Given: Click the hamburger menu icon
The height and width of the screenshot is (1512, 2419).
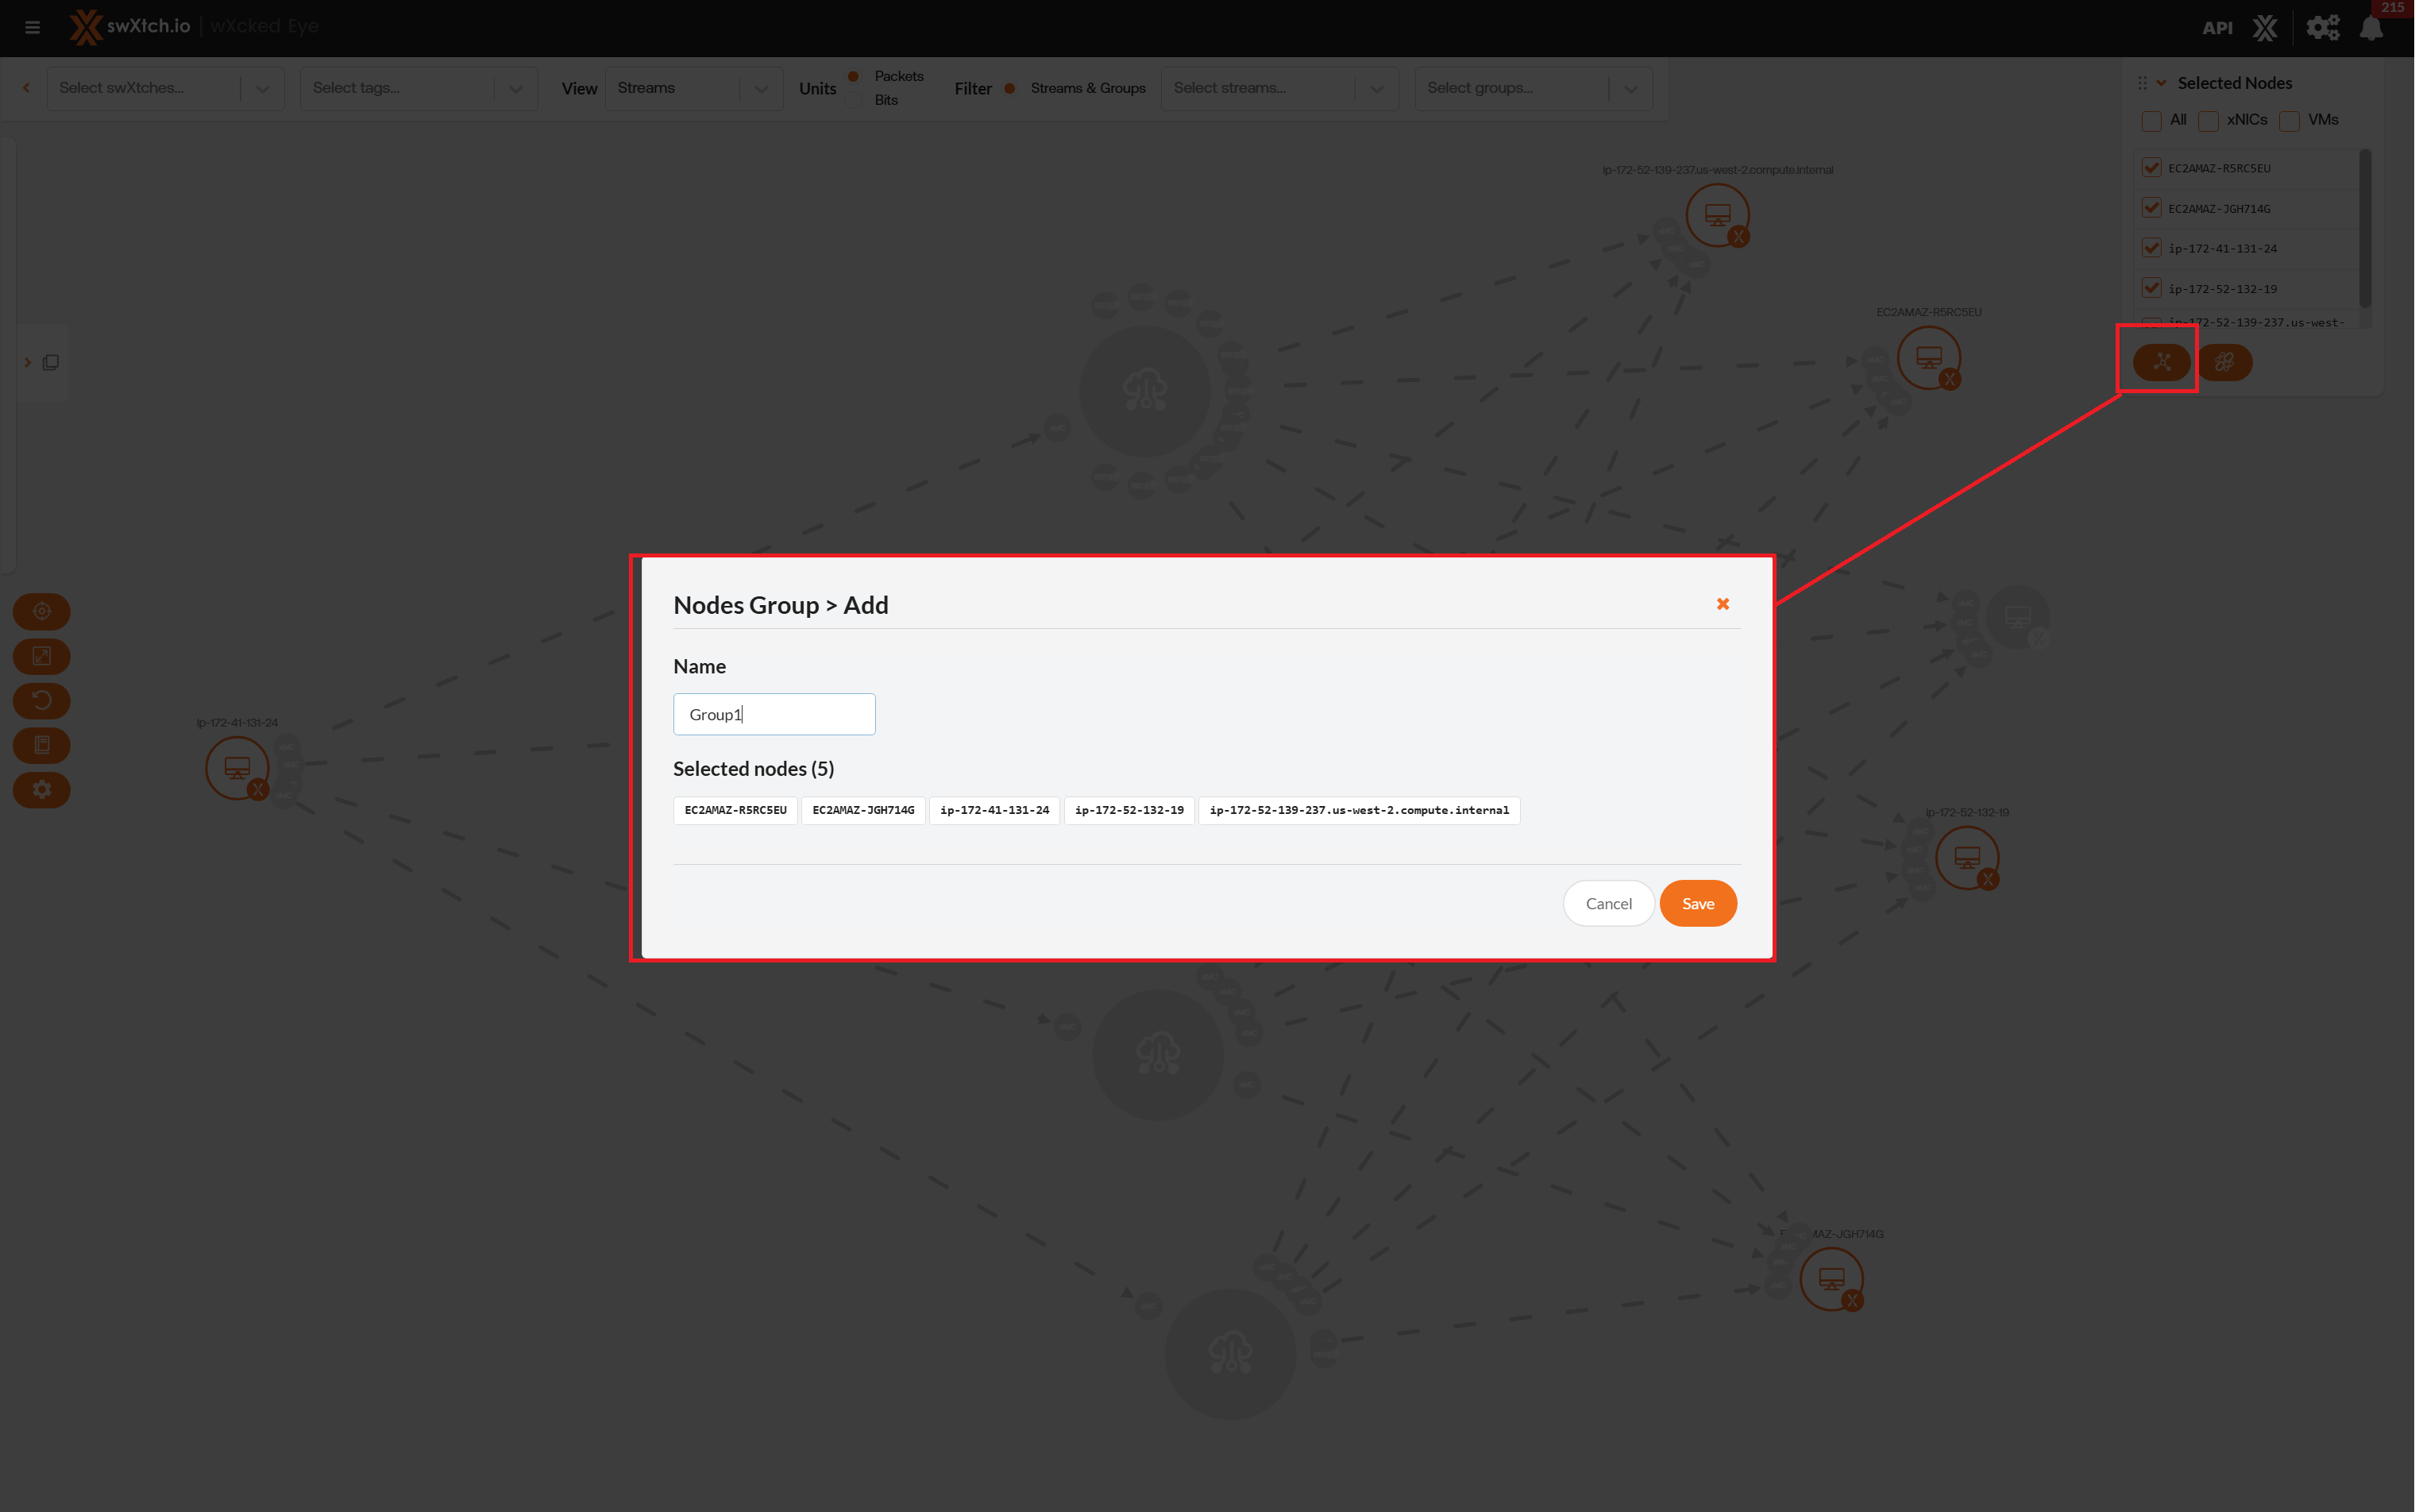Looking at the screenshot, I should 32,27.
